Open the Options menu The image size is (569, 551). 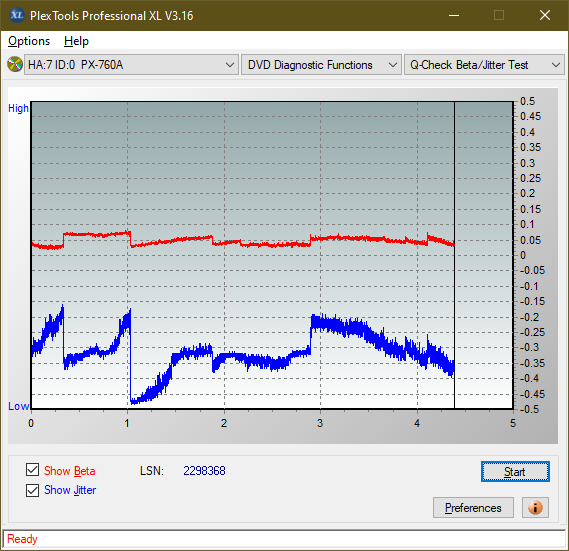29,41
